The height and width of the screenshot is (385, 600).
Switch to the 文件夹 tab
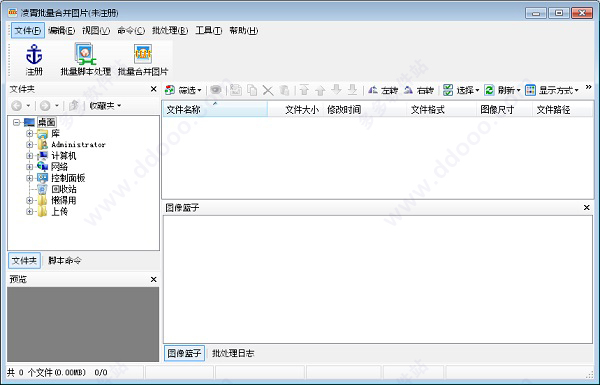24,261
